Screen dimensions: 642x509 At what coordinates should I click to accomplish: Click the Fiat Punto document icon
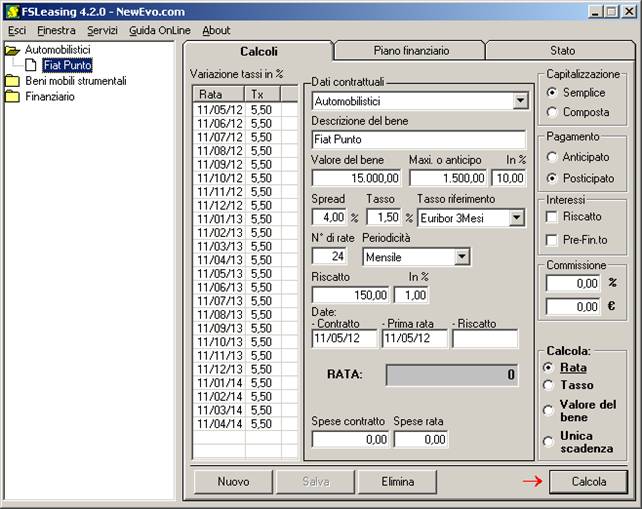[x=31, y=65]
